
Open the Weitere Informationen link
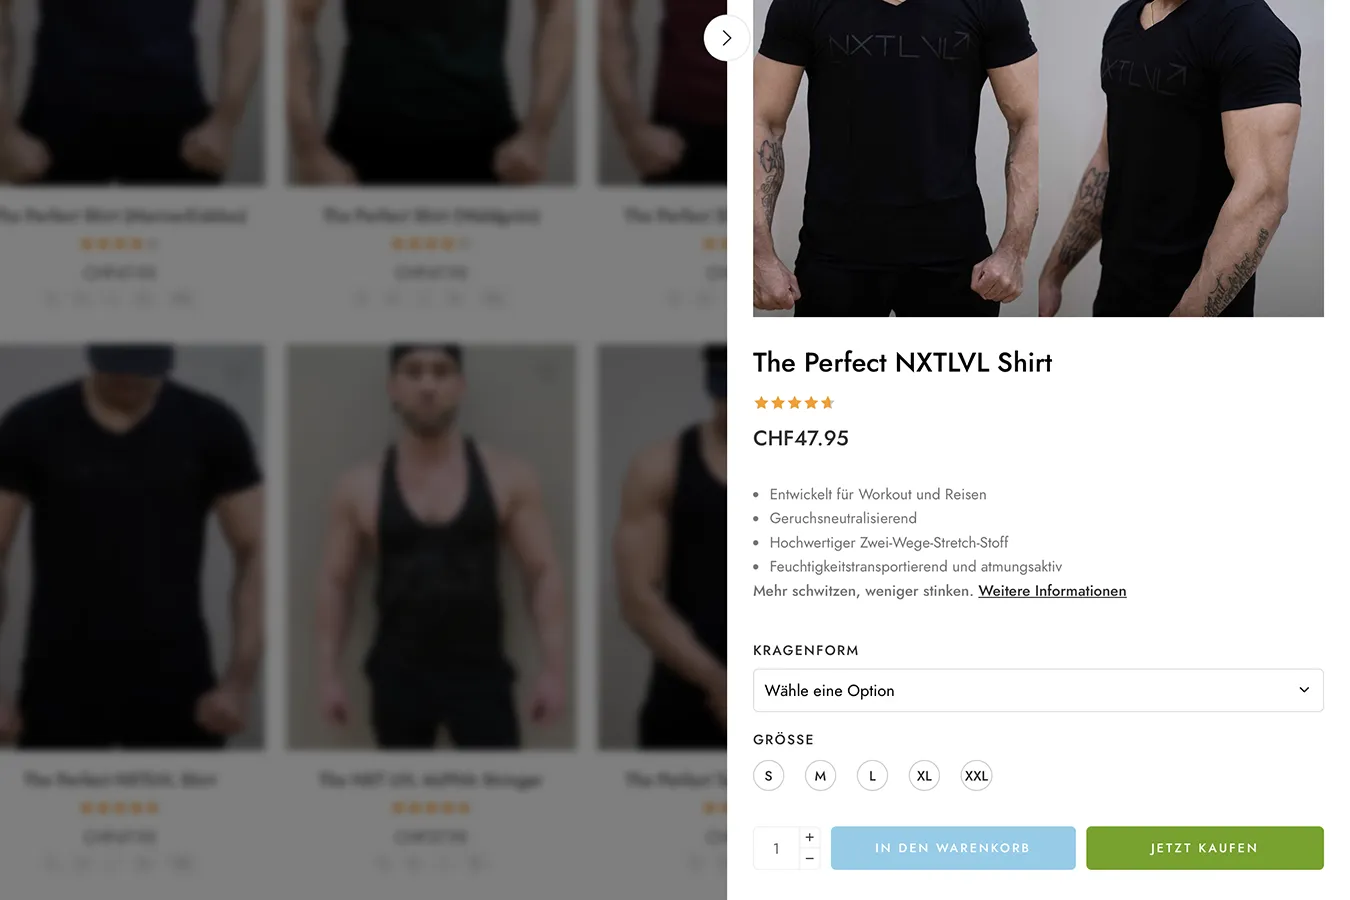pos(1052,591)
